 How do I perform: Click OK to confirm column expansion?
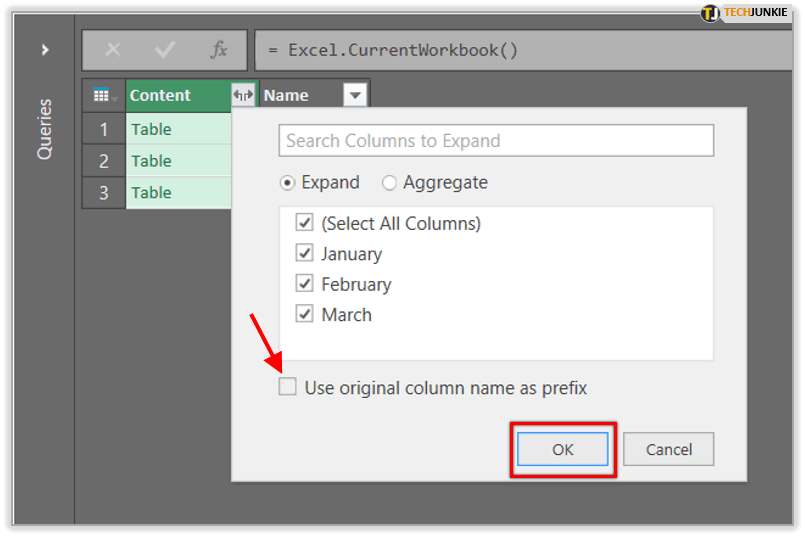[563, 450]
